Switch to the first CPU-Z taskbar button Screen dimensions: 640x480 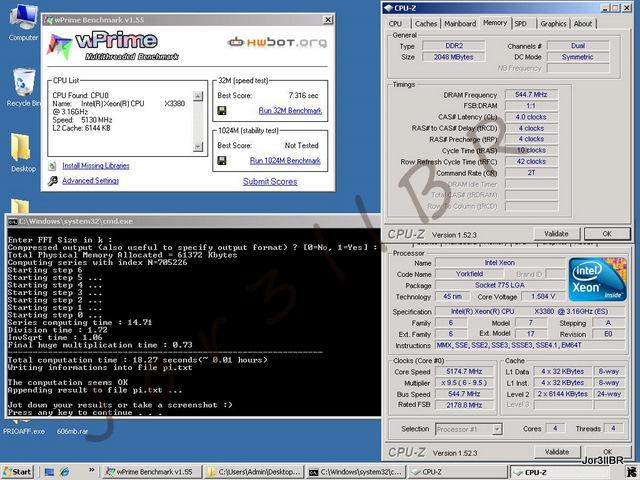458,472
